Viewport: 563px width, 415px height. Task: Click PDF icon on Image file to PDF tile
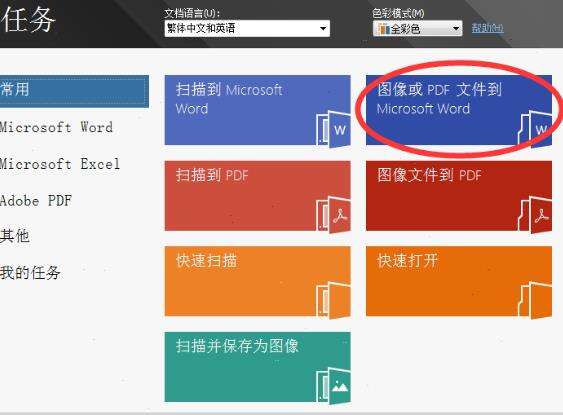(535, 215)
